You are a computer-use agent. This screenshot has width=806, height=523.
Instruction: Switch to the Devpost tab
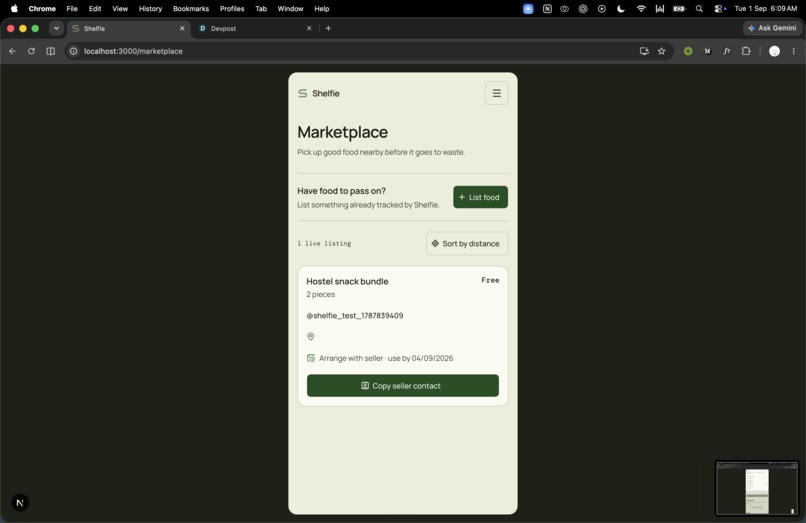pos(254,28)
